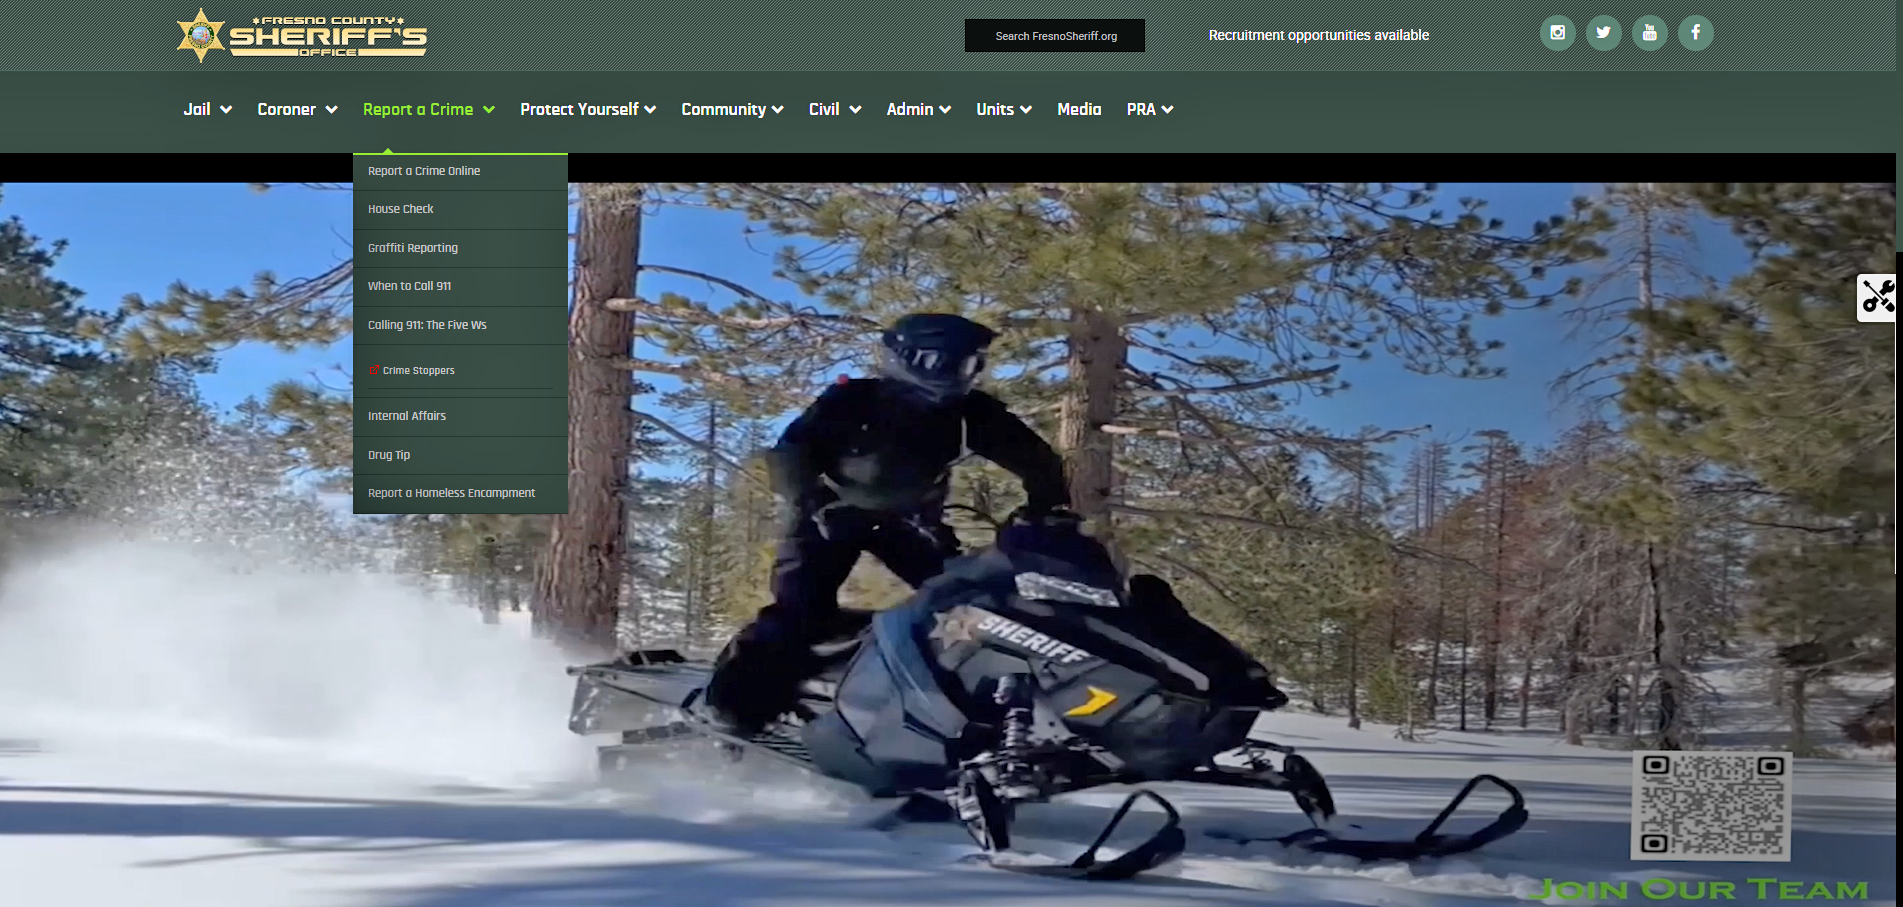Expand the Community dropdown chevron
This screenshot has width=1903, height=907.
(778, 110)
